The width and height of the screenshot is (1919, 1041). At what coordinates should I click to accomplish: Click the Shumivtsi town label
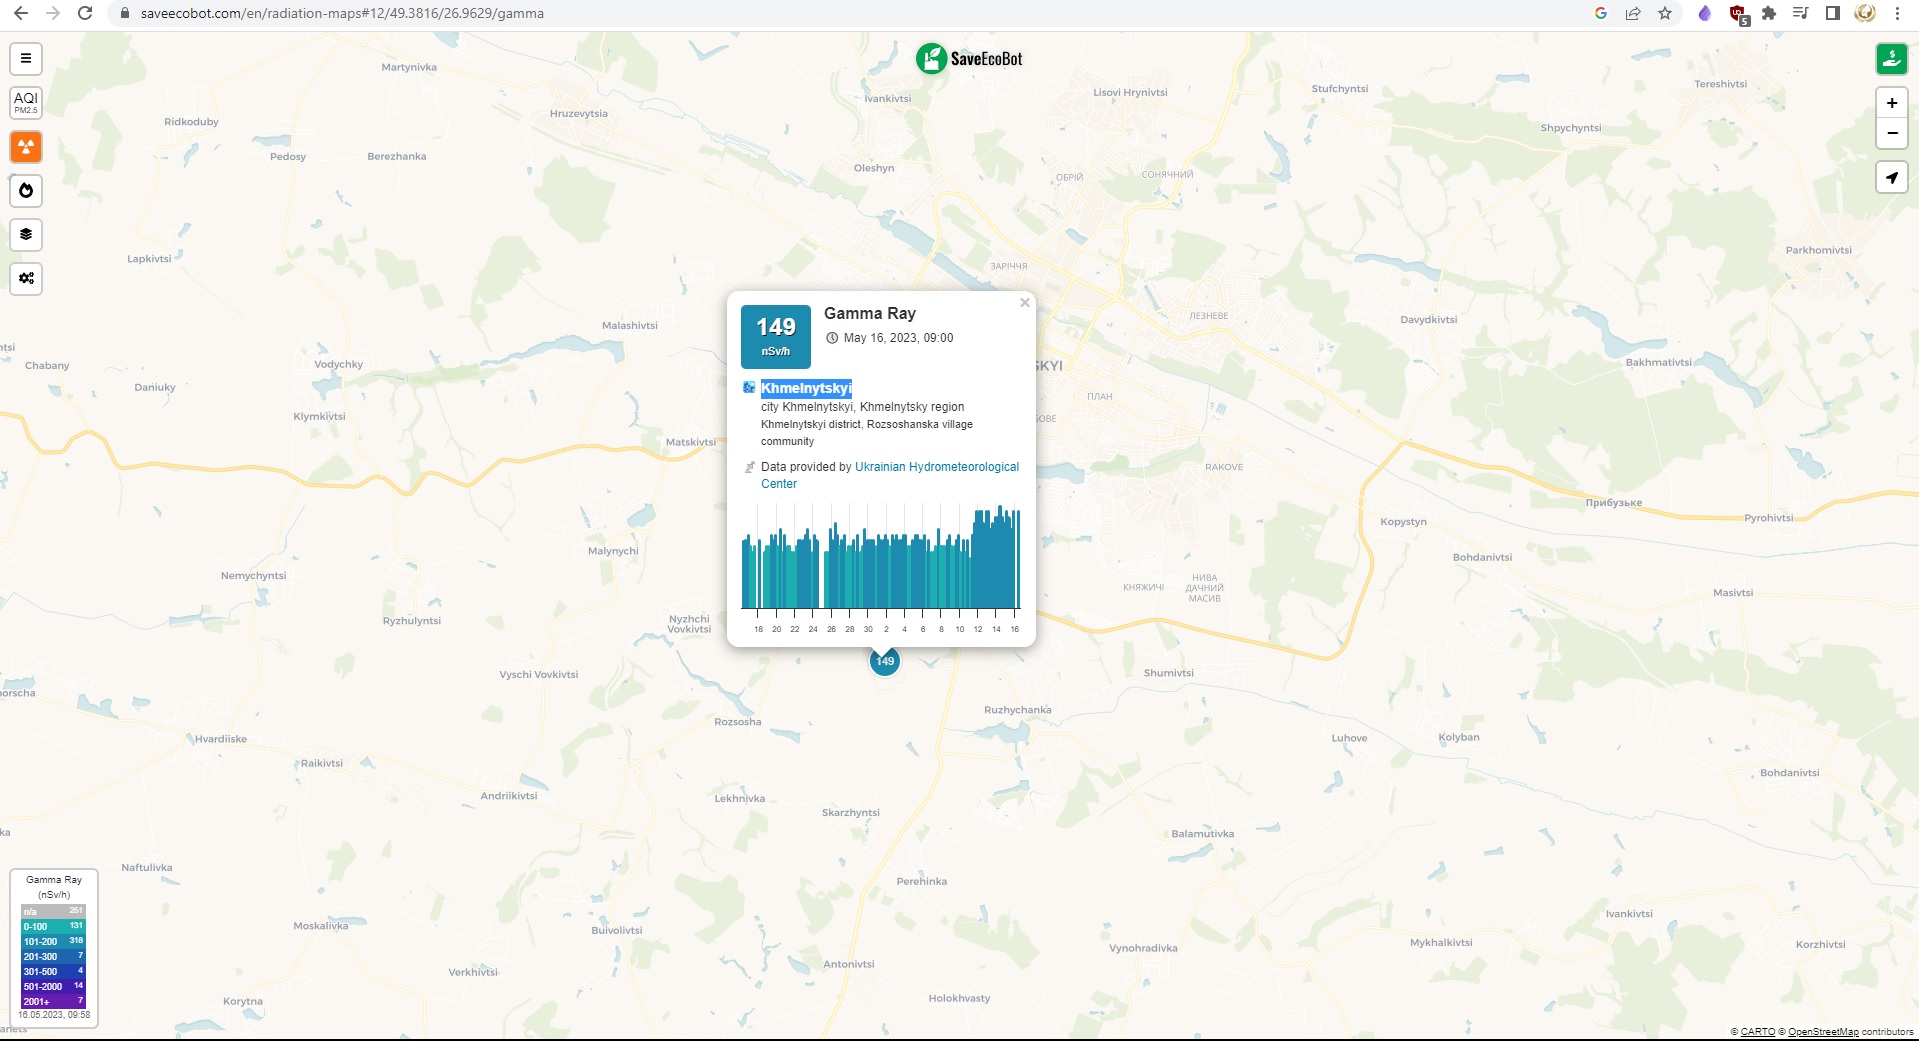(x=1169, y=673)
